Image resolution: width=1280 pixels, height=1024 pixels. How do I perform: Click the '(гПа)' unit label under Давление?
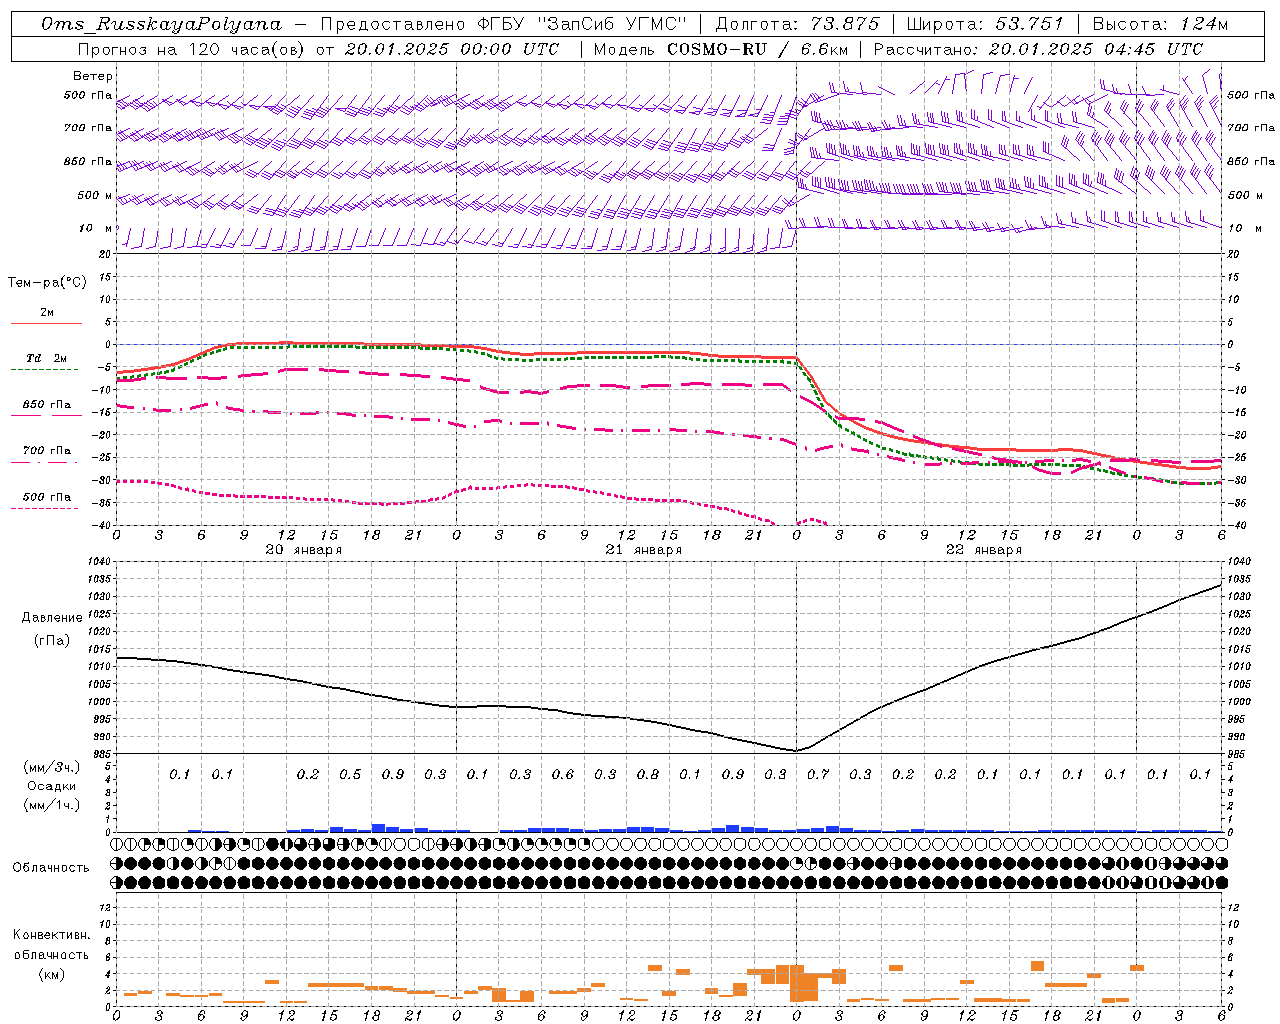(x=52, y=640)
